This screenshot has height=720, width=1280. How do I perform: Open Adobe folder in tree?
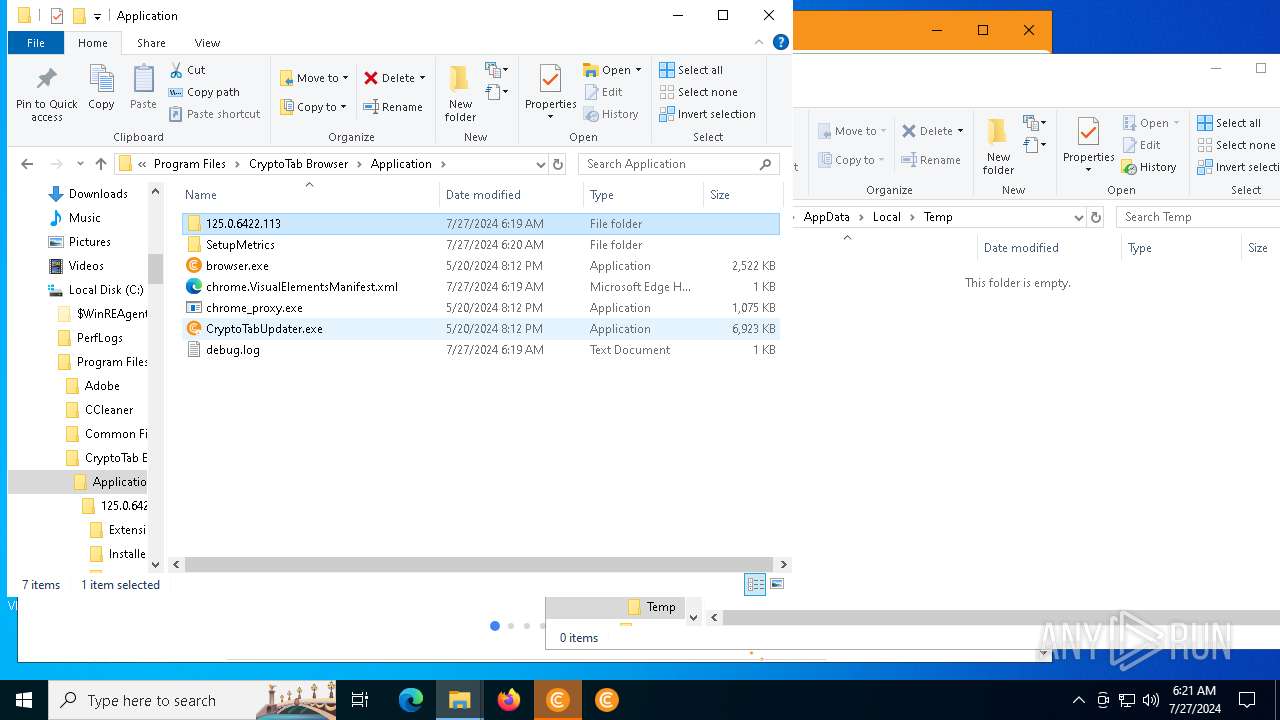click(x=101, y=386)
